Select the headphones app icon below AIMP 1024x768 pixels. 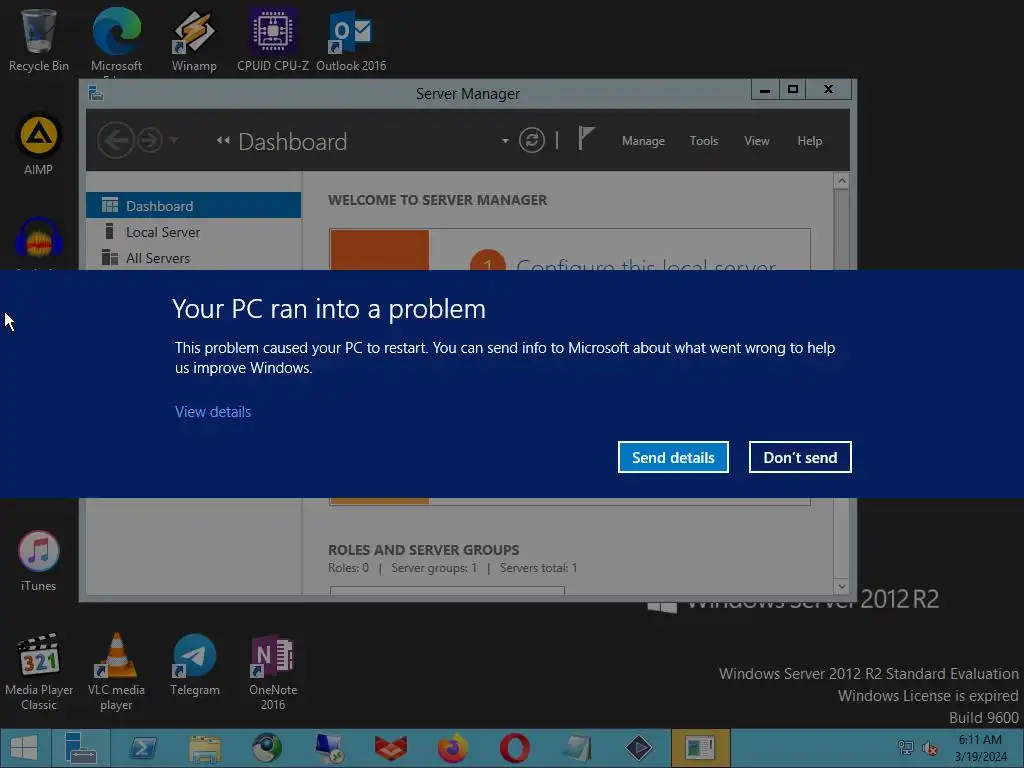tap(39, 239)
